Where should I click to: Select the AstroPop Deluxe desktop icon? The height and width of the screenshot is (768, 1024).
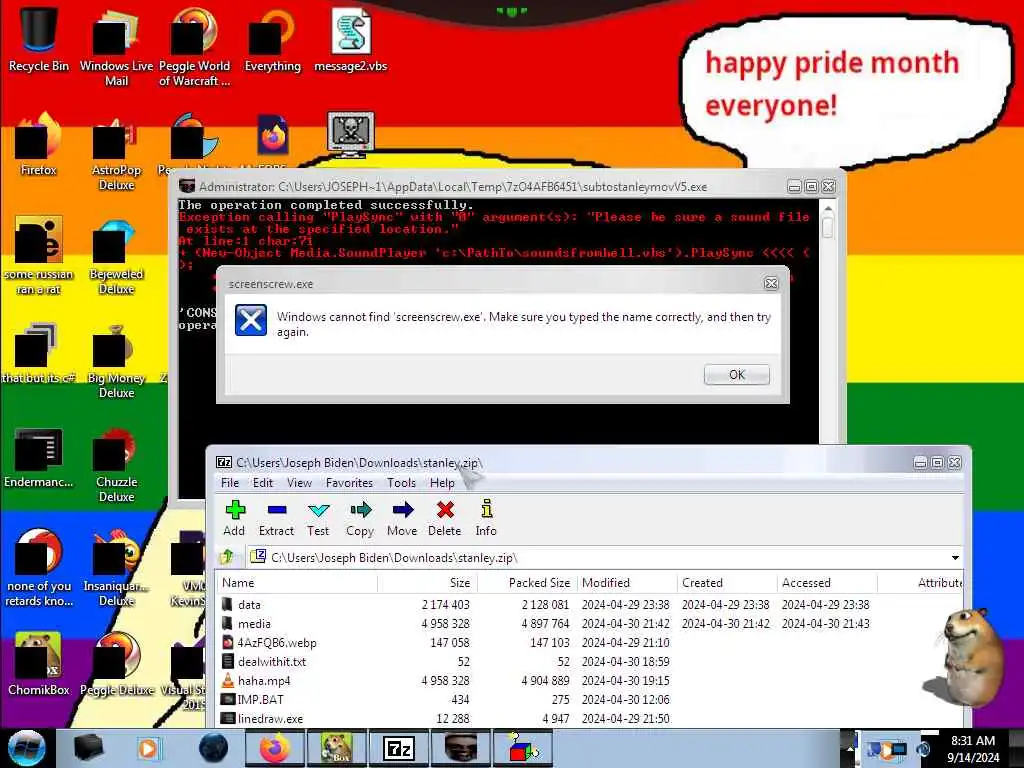click(116, 152)
